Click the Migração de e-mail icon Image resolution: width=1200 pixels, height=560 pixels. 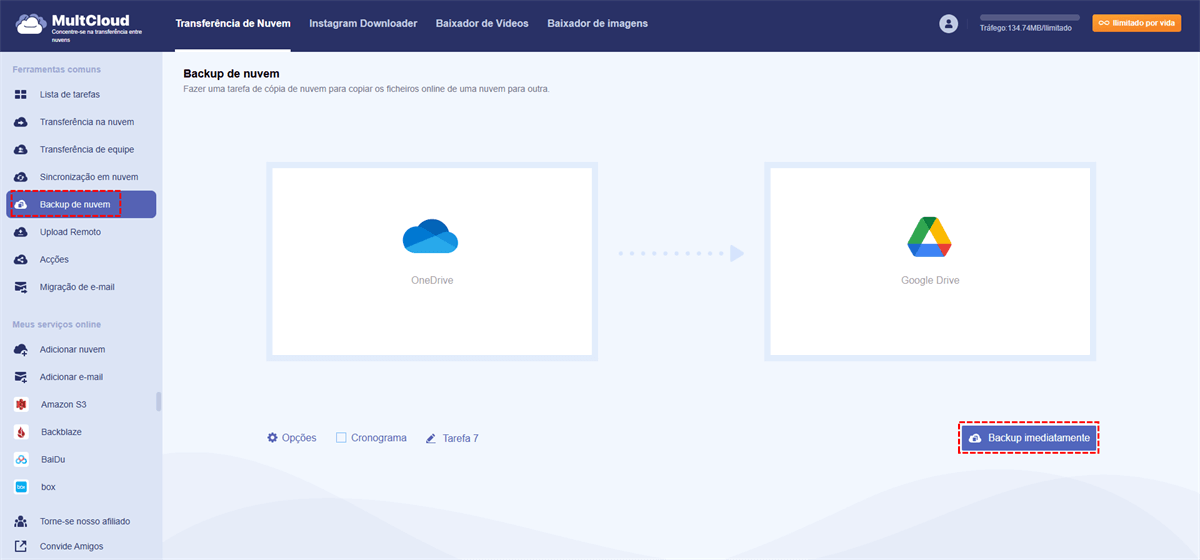(21, 287)
